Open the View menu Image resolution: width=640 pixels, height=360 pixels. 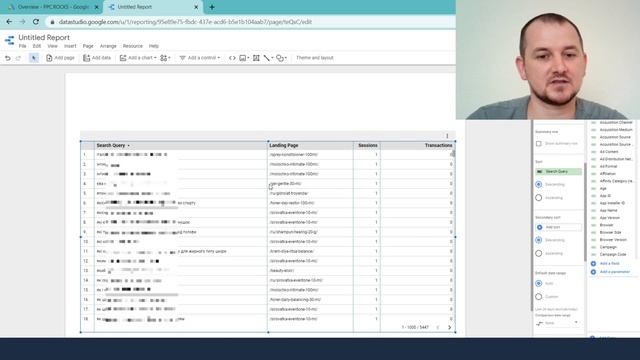(52, 46)
